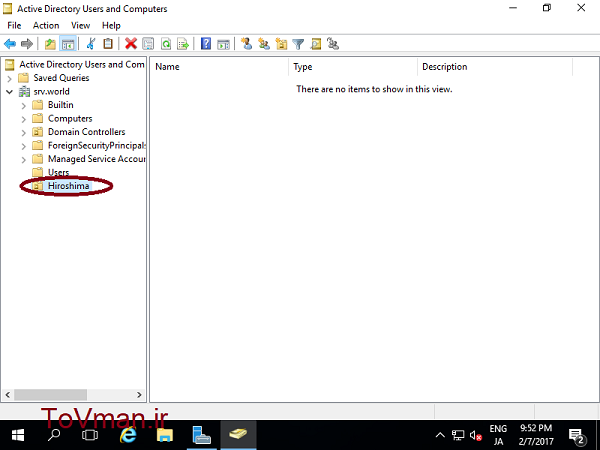The image size is (600, 450).
Task: Expand Managed Service Accounts node
Action: pyautogui.click(x=24, y=160)
